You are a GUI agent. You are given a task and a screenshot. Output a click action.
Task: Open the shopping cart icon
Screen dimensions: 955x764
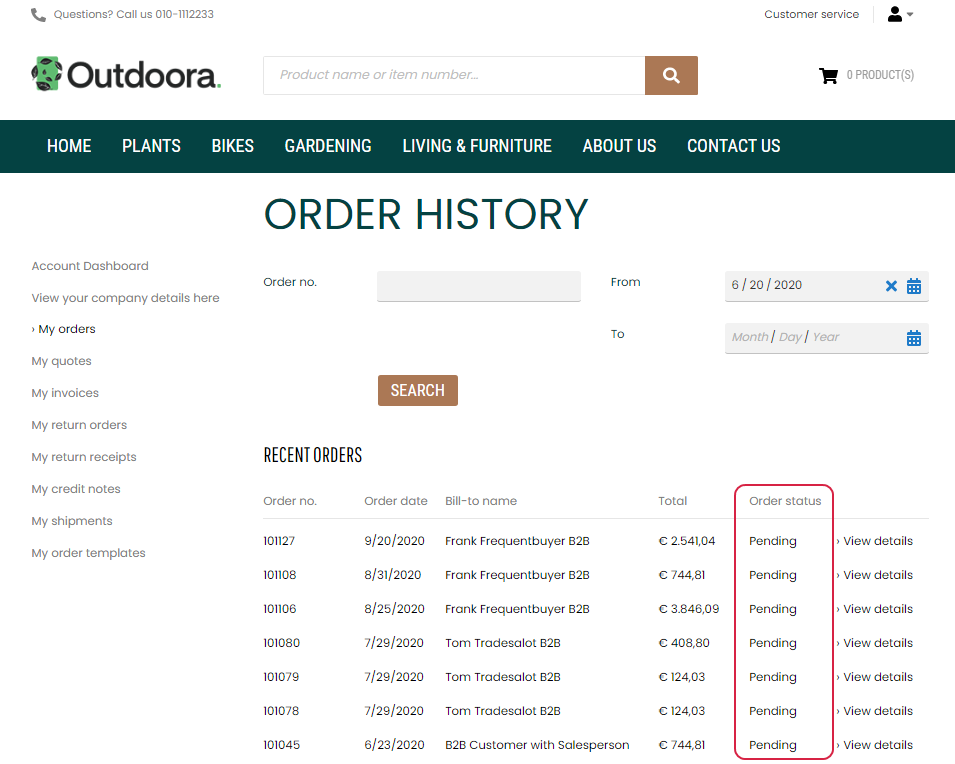coord(828,76)
